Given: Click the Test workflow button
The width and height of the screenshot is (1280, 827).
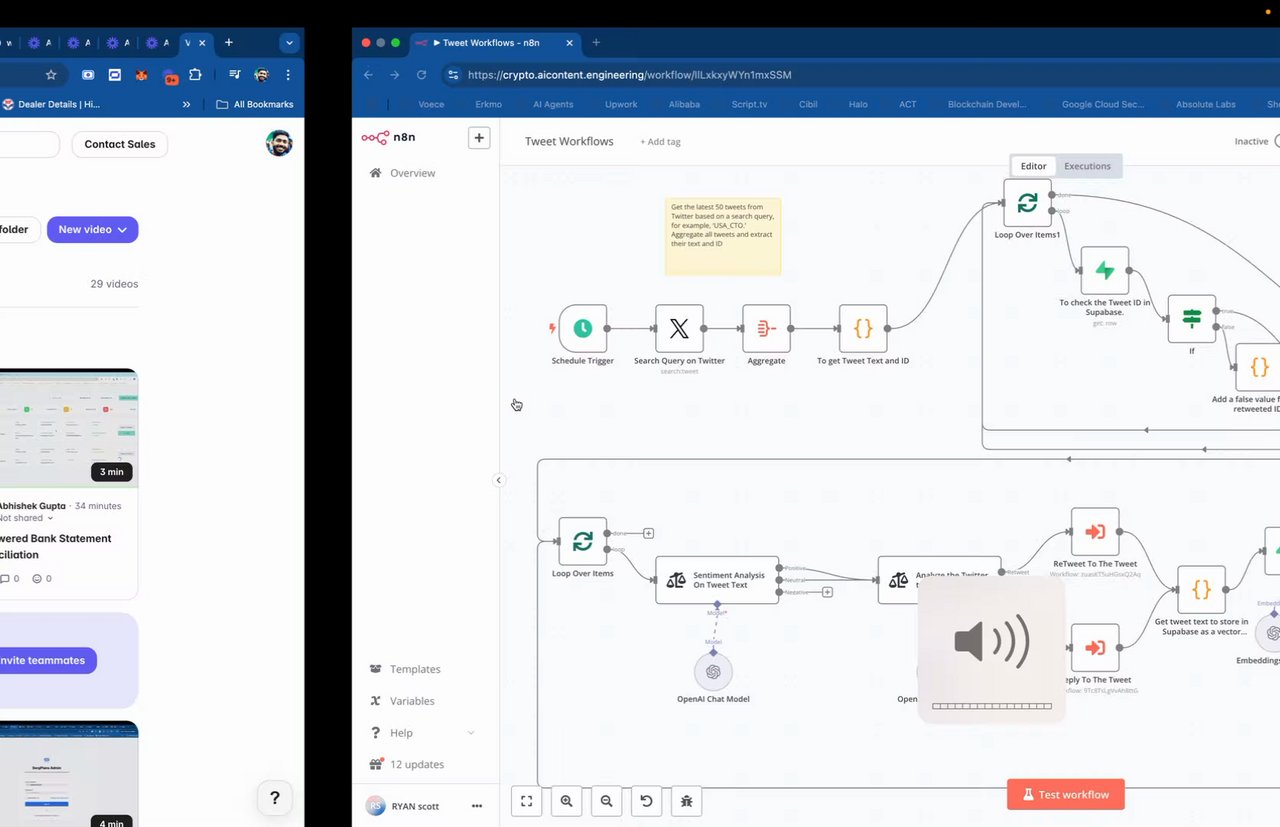Looking at the screenshot, I should coord(1066,795).
